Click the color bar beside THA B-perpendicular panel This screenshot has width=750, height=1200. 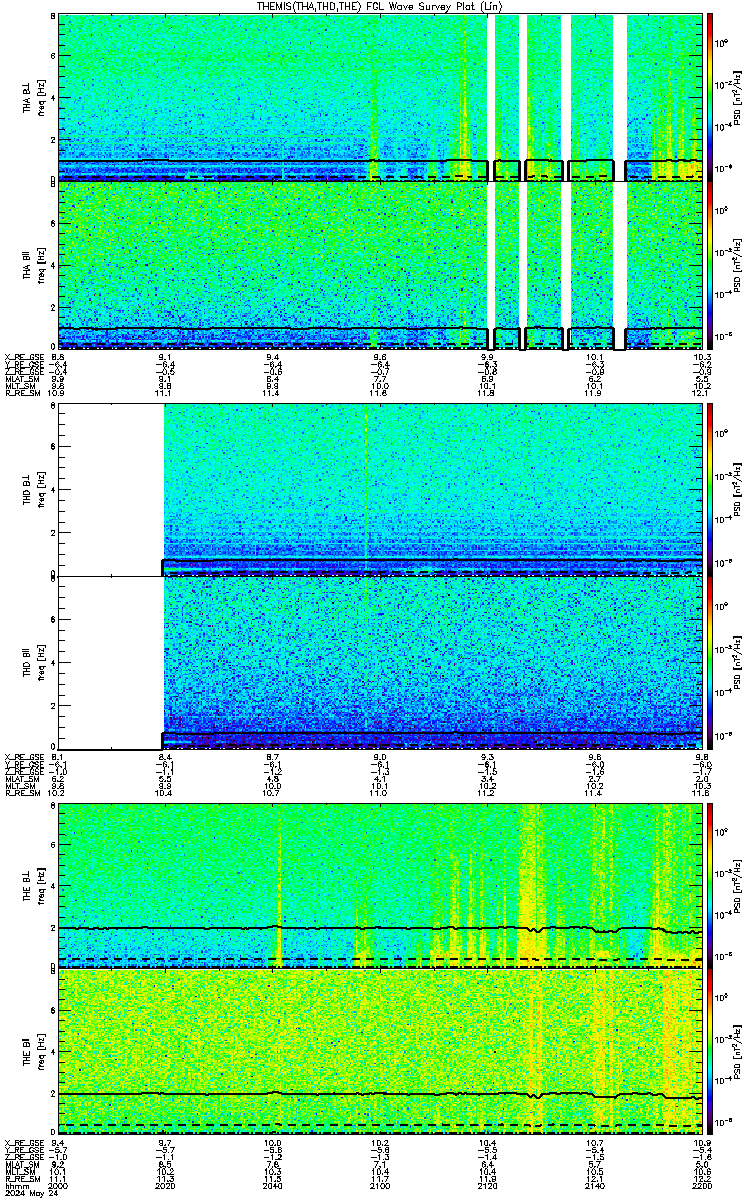coord(710,97)
